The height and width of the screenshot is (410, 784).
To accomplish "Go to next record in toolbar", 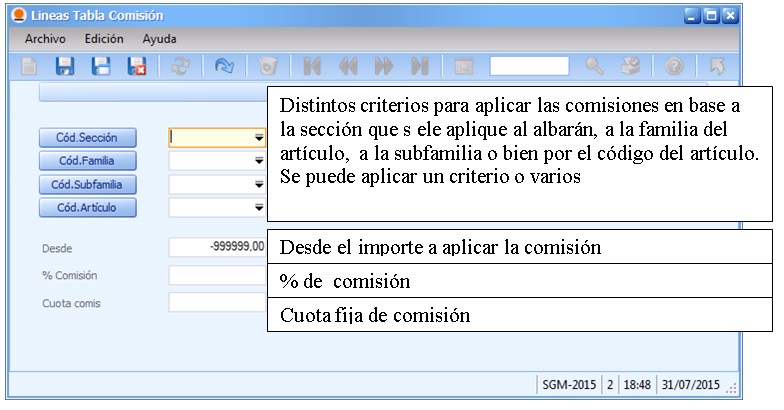I will [x=383, y=67].
